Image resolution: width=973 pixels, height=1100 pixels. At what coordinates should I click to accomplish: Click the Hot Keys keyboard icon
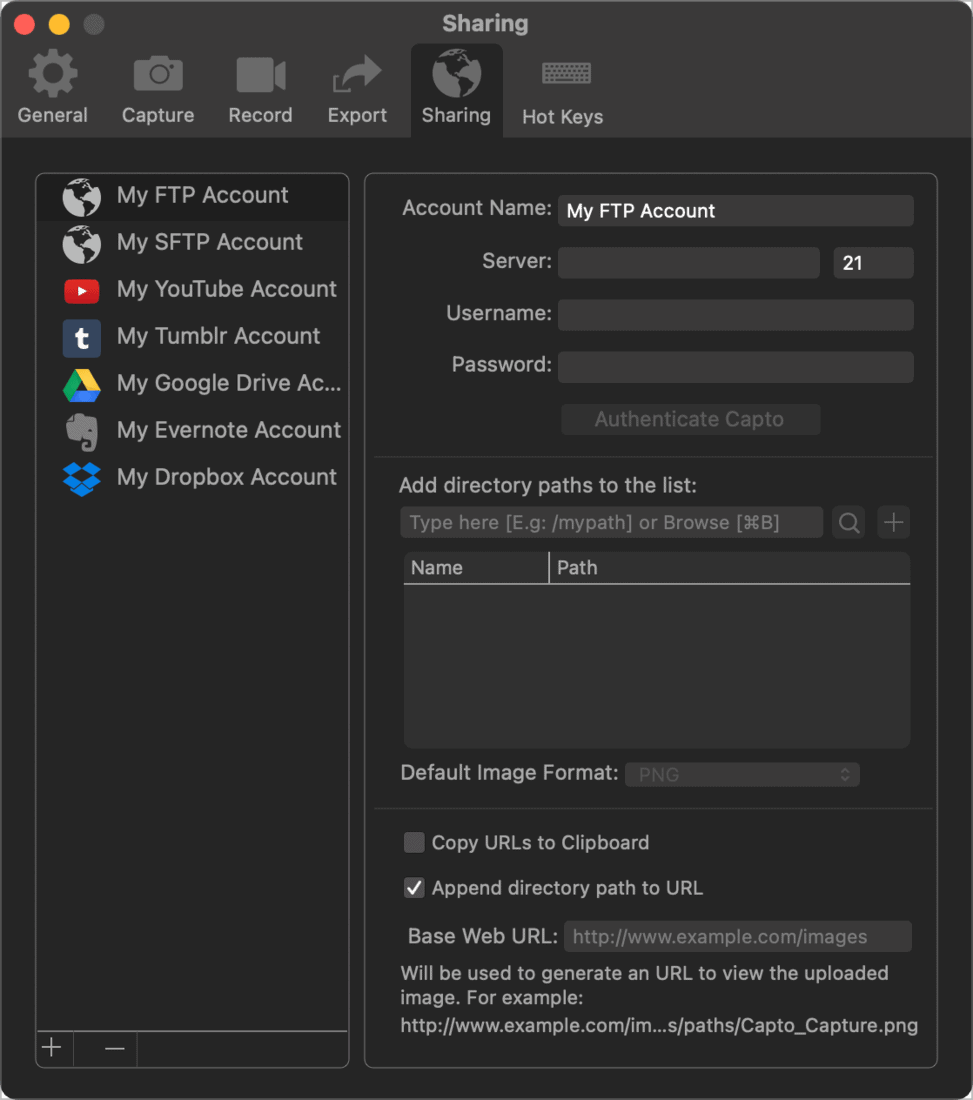tap(566, 72)
